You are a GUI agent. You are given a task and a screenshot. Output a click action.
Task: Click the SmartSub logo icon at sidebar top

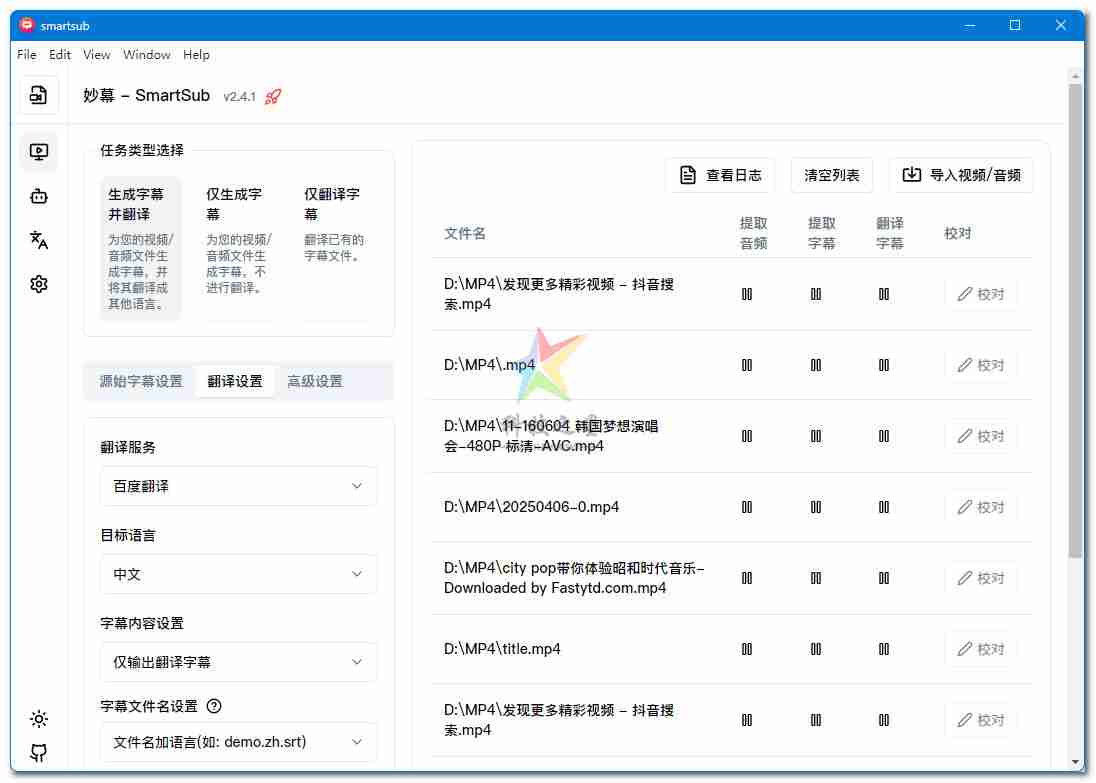38,93
